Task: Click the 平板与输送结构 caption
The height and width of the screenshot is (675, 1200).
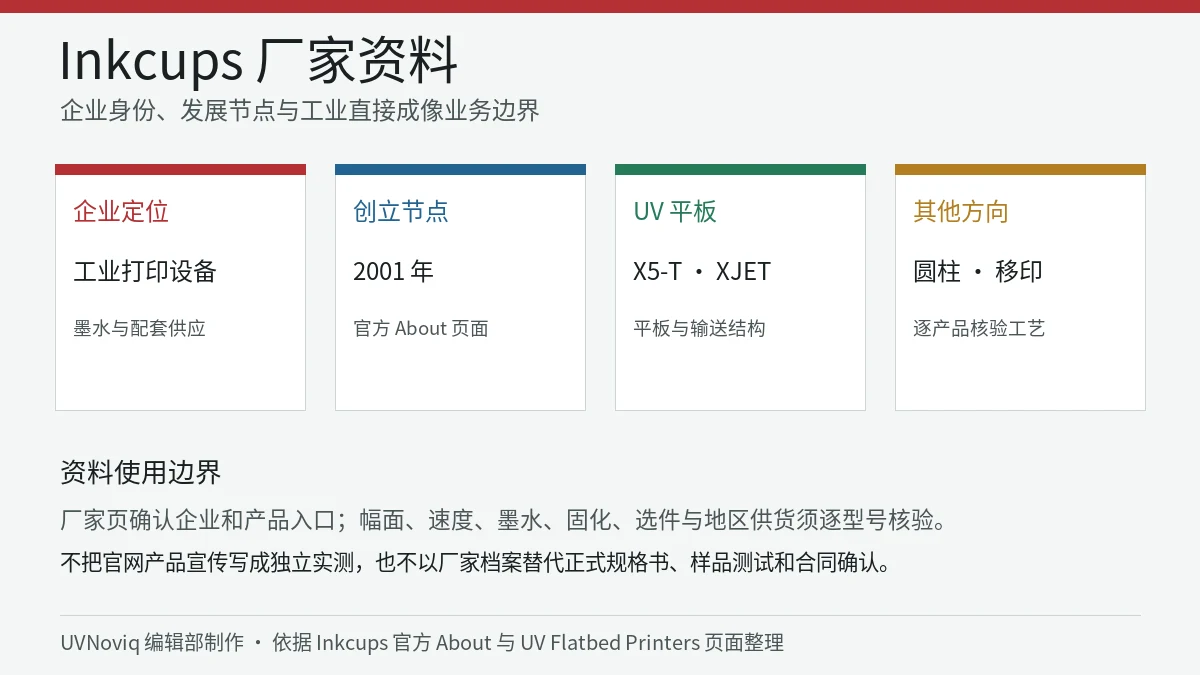Action: click(x=699, y=328)
